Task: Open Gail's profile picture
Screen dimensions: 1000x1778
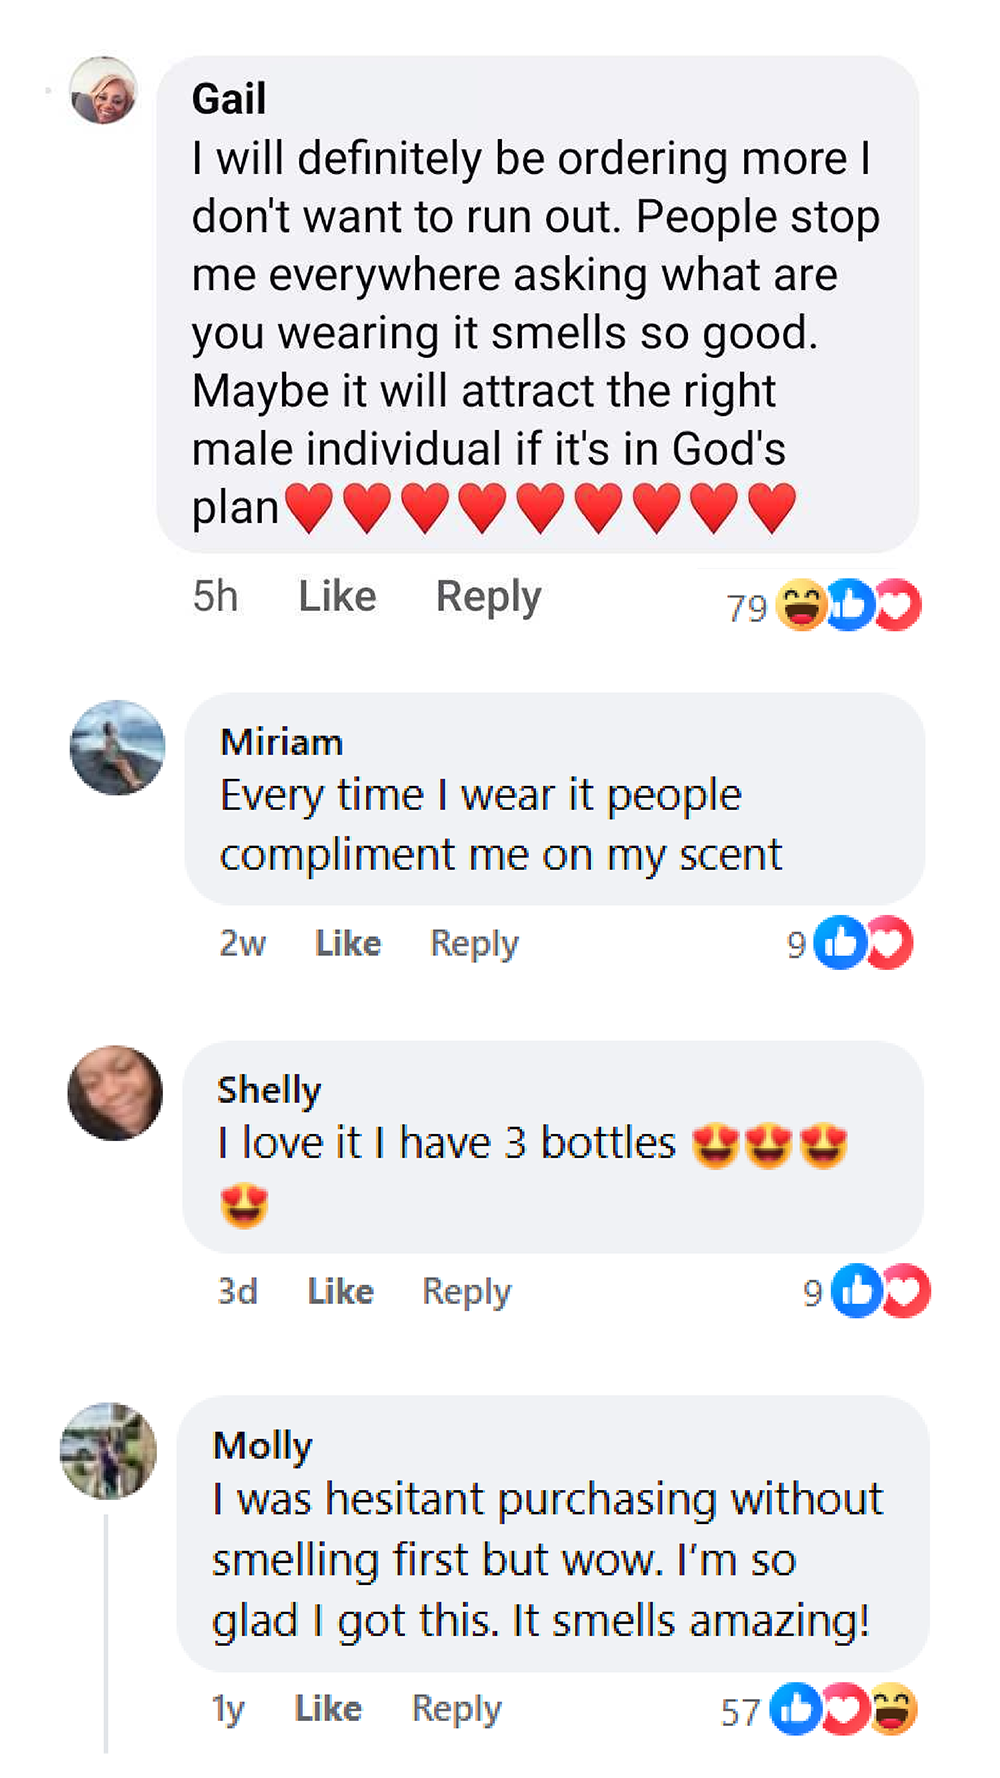Action: tap(103, 90)
